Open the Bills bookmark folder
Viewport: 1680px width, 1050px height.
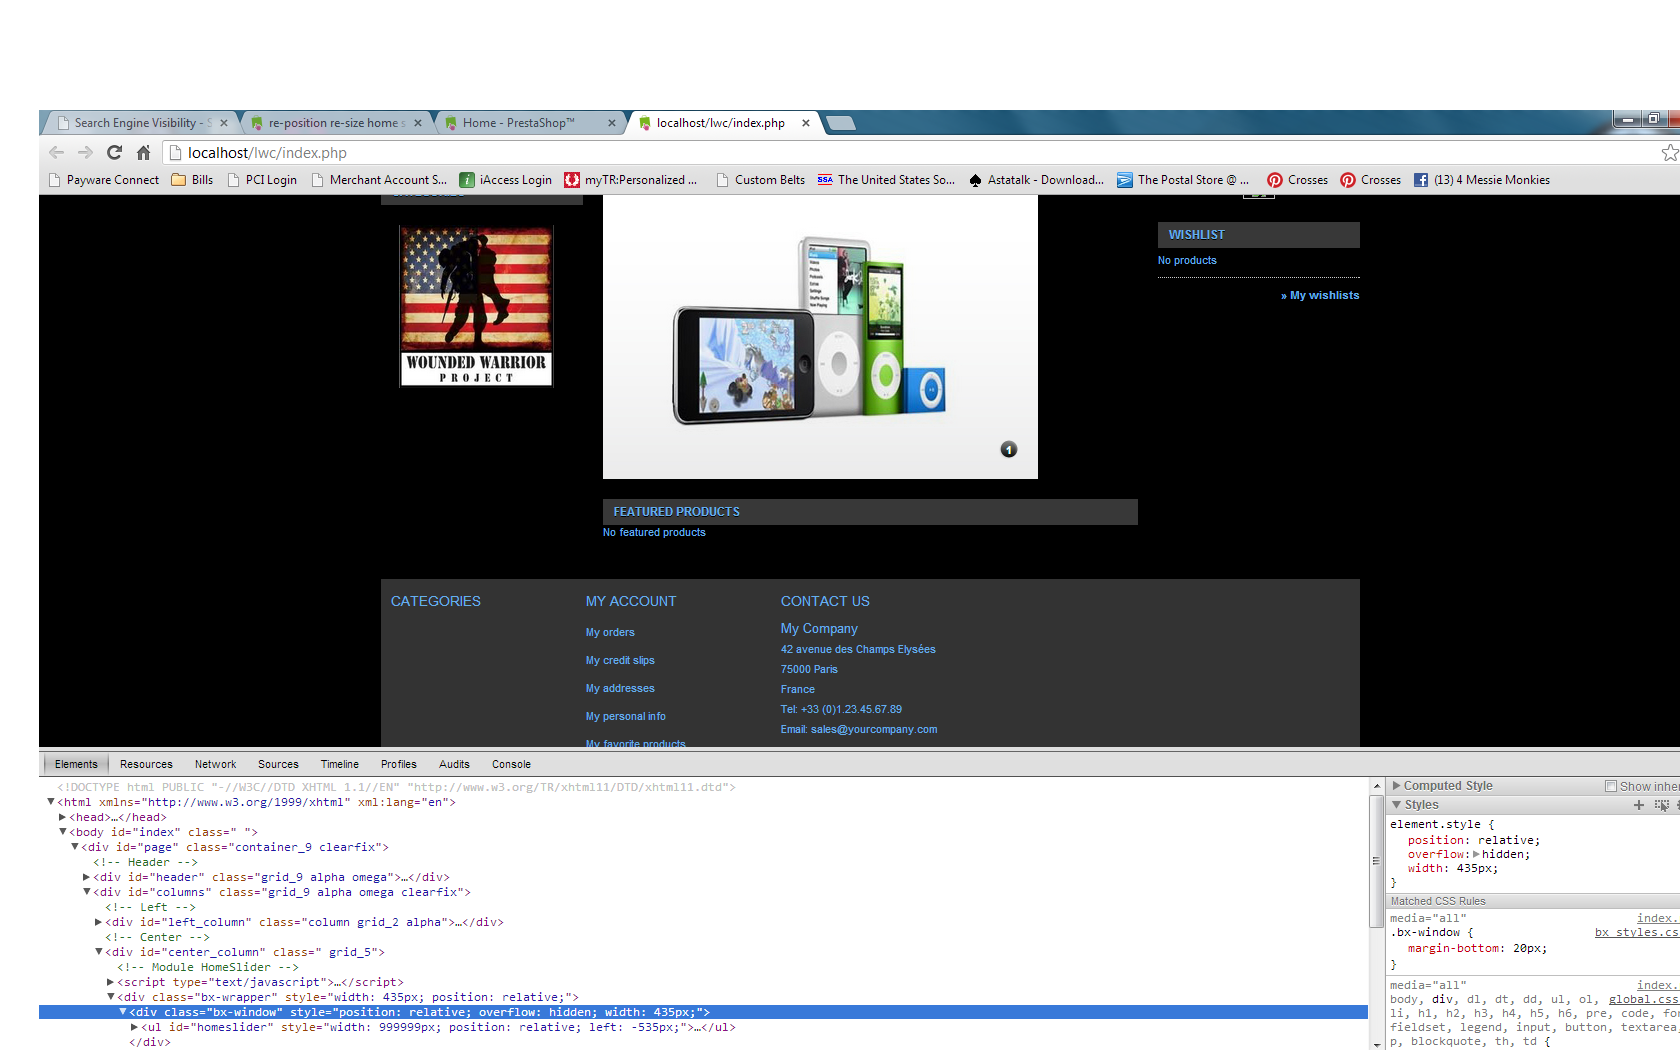pyautogui.click(x=192, y=180)
